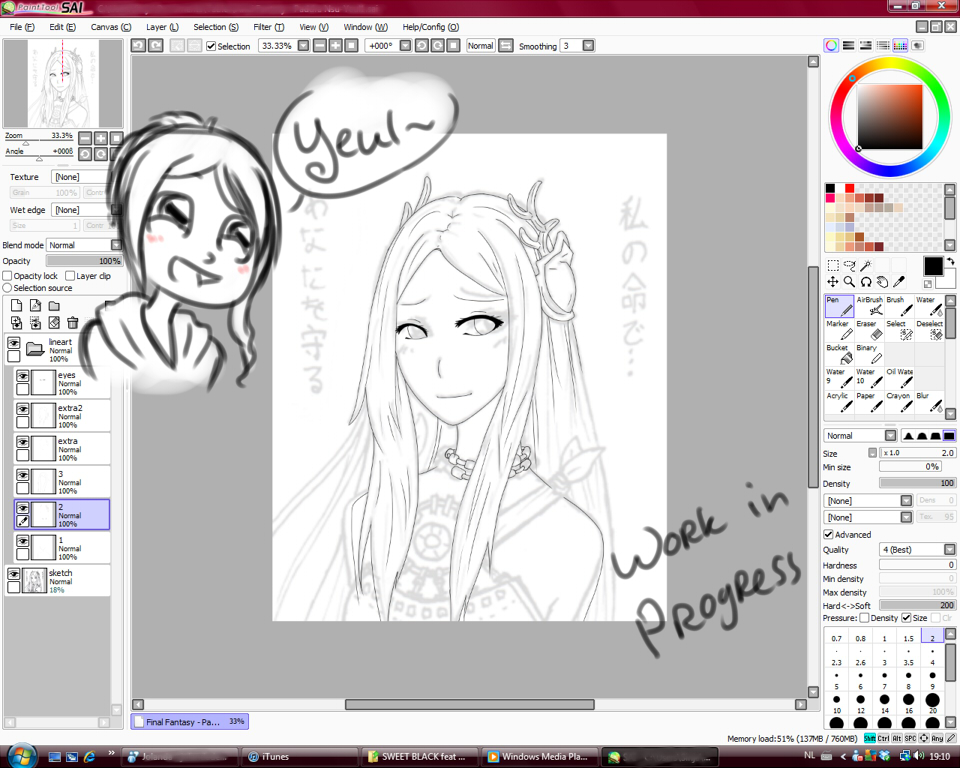Image resolution: width=960 pixels, height=768 pixels.
Task: Open the Canvas menu
Action: tap(110, 27)
